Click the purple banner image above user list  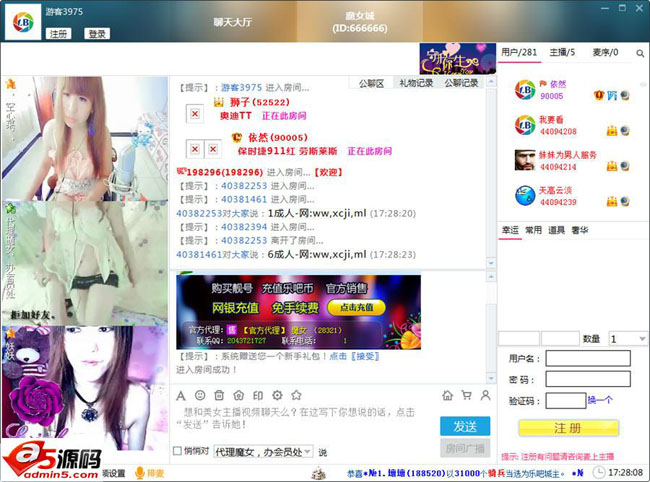pos(458,58)
